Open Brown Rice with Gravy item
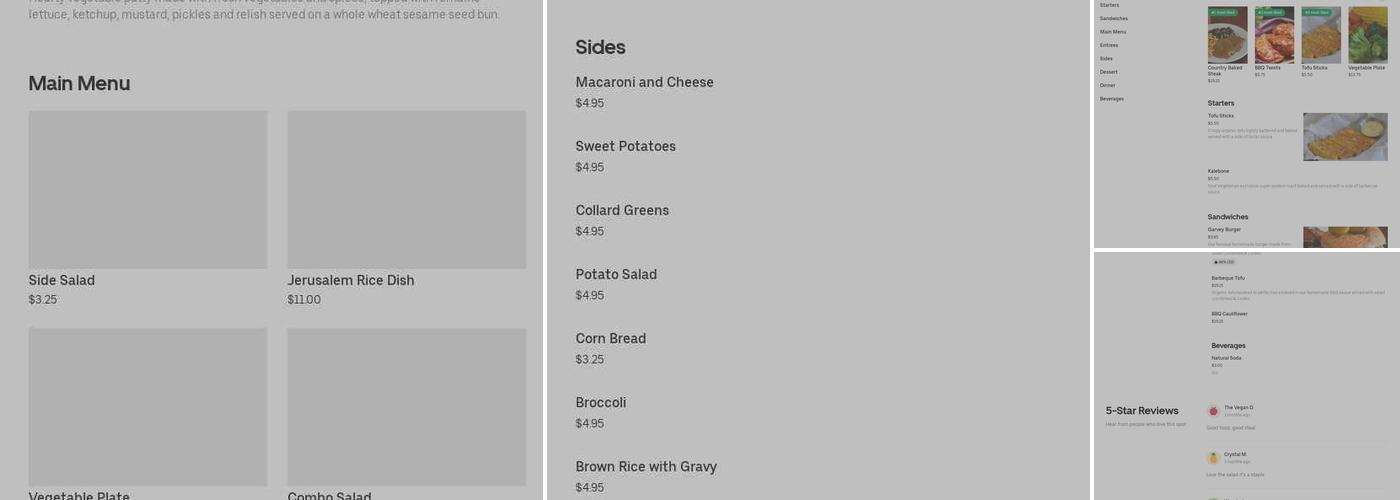1400x500 pixels. (x=646, y=467)
